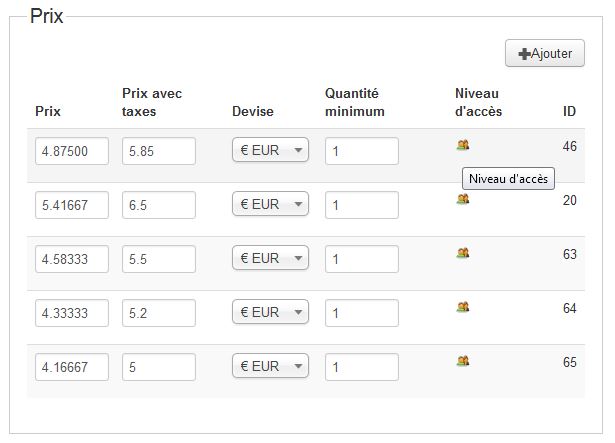This screenshot has width=615, height=443.
Task: Focus the price field showing 5.41667
Action: 72,206
